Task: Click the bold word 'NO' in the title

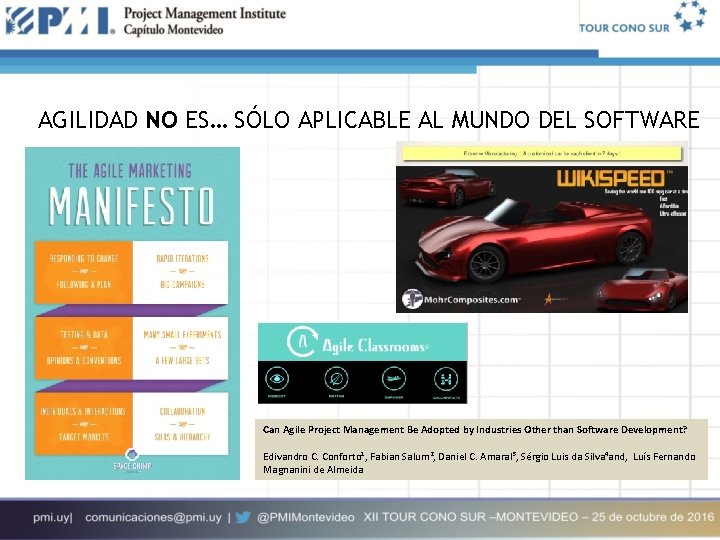Action: tap(161, 120)
